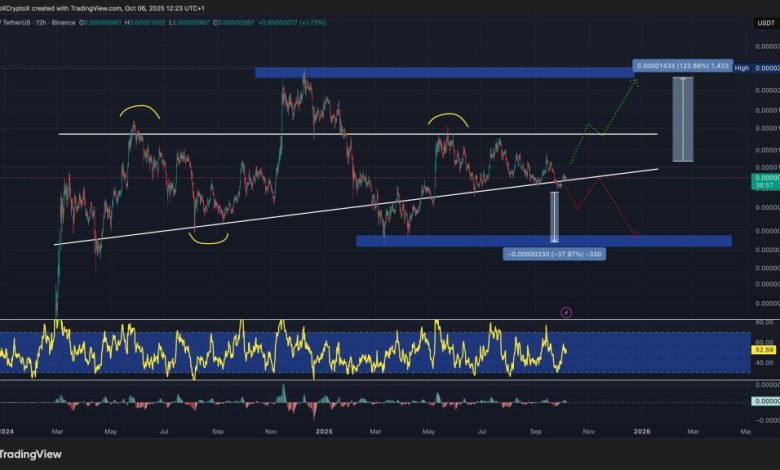Select the upper blue resistance zone rectangle
Screen dimensions: 780x470
[440, 72]
